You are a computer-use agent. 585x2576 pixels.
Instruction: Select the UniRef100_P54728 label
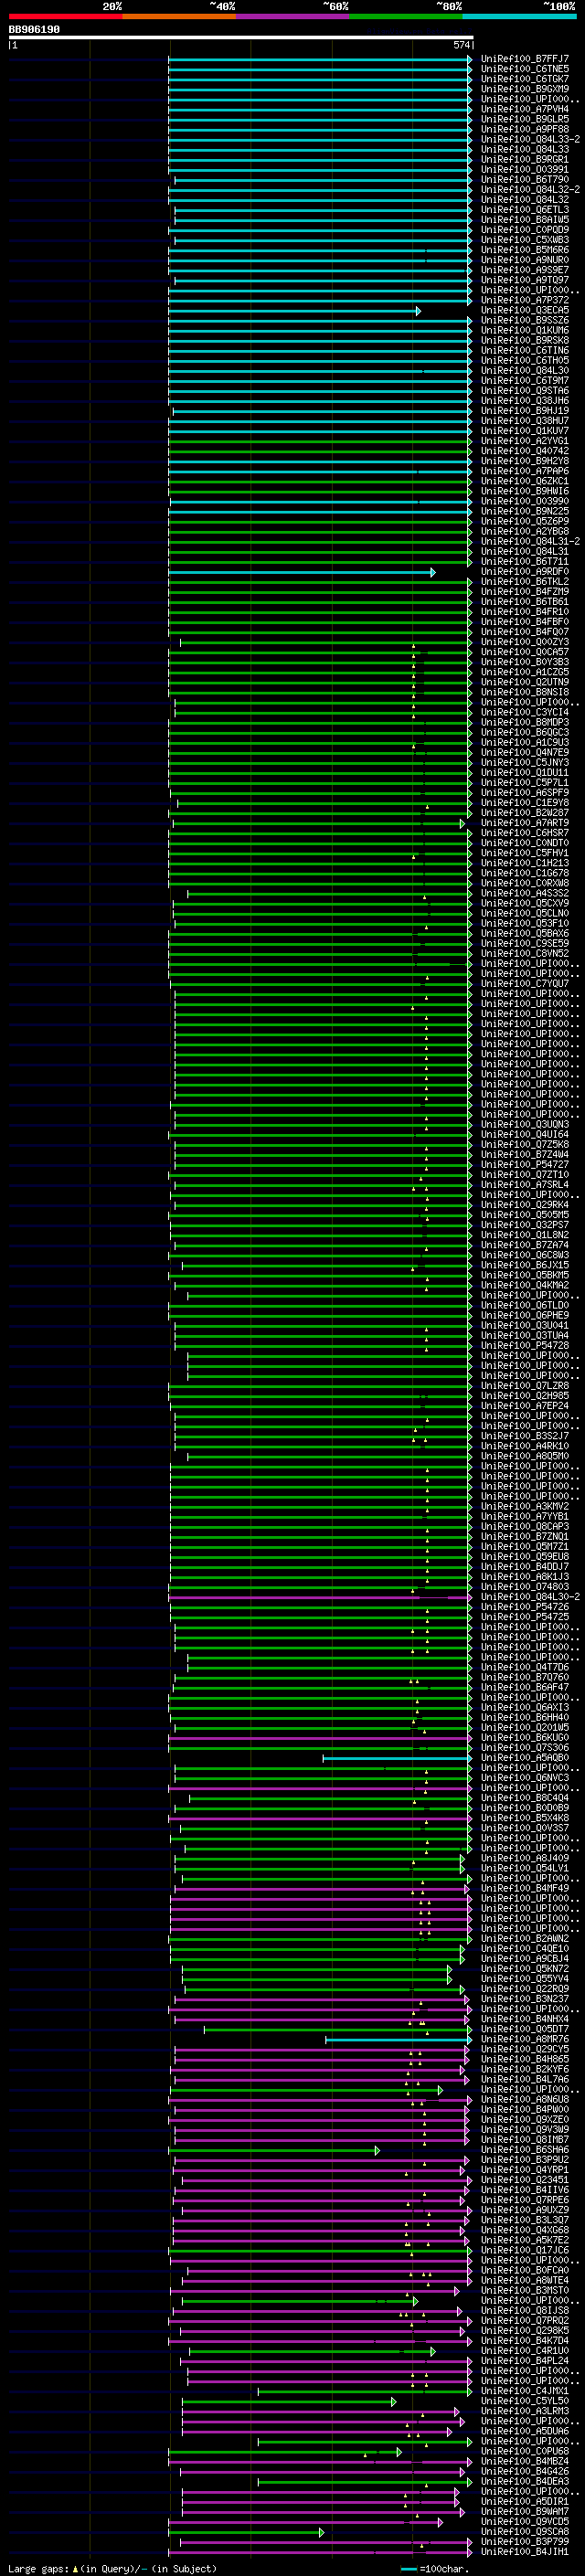(x=525, y=1346)
